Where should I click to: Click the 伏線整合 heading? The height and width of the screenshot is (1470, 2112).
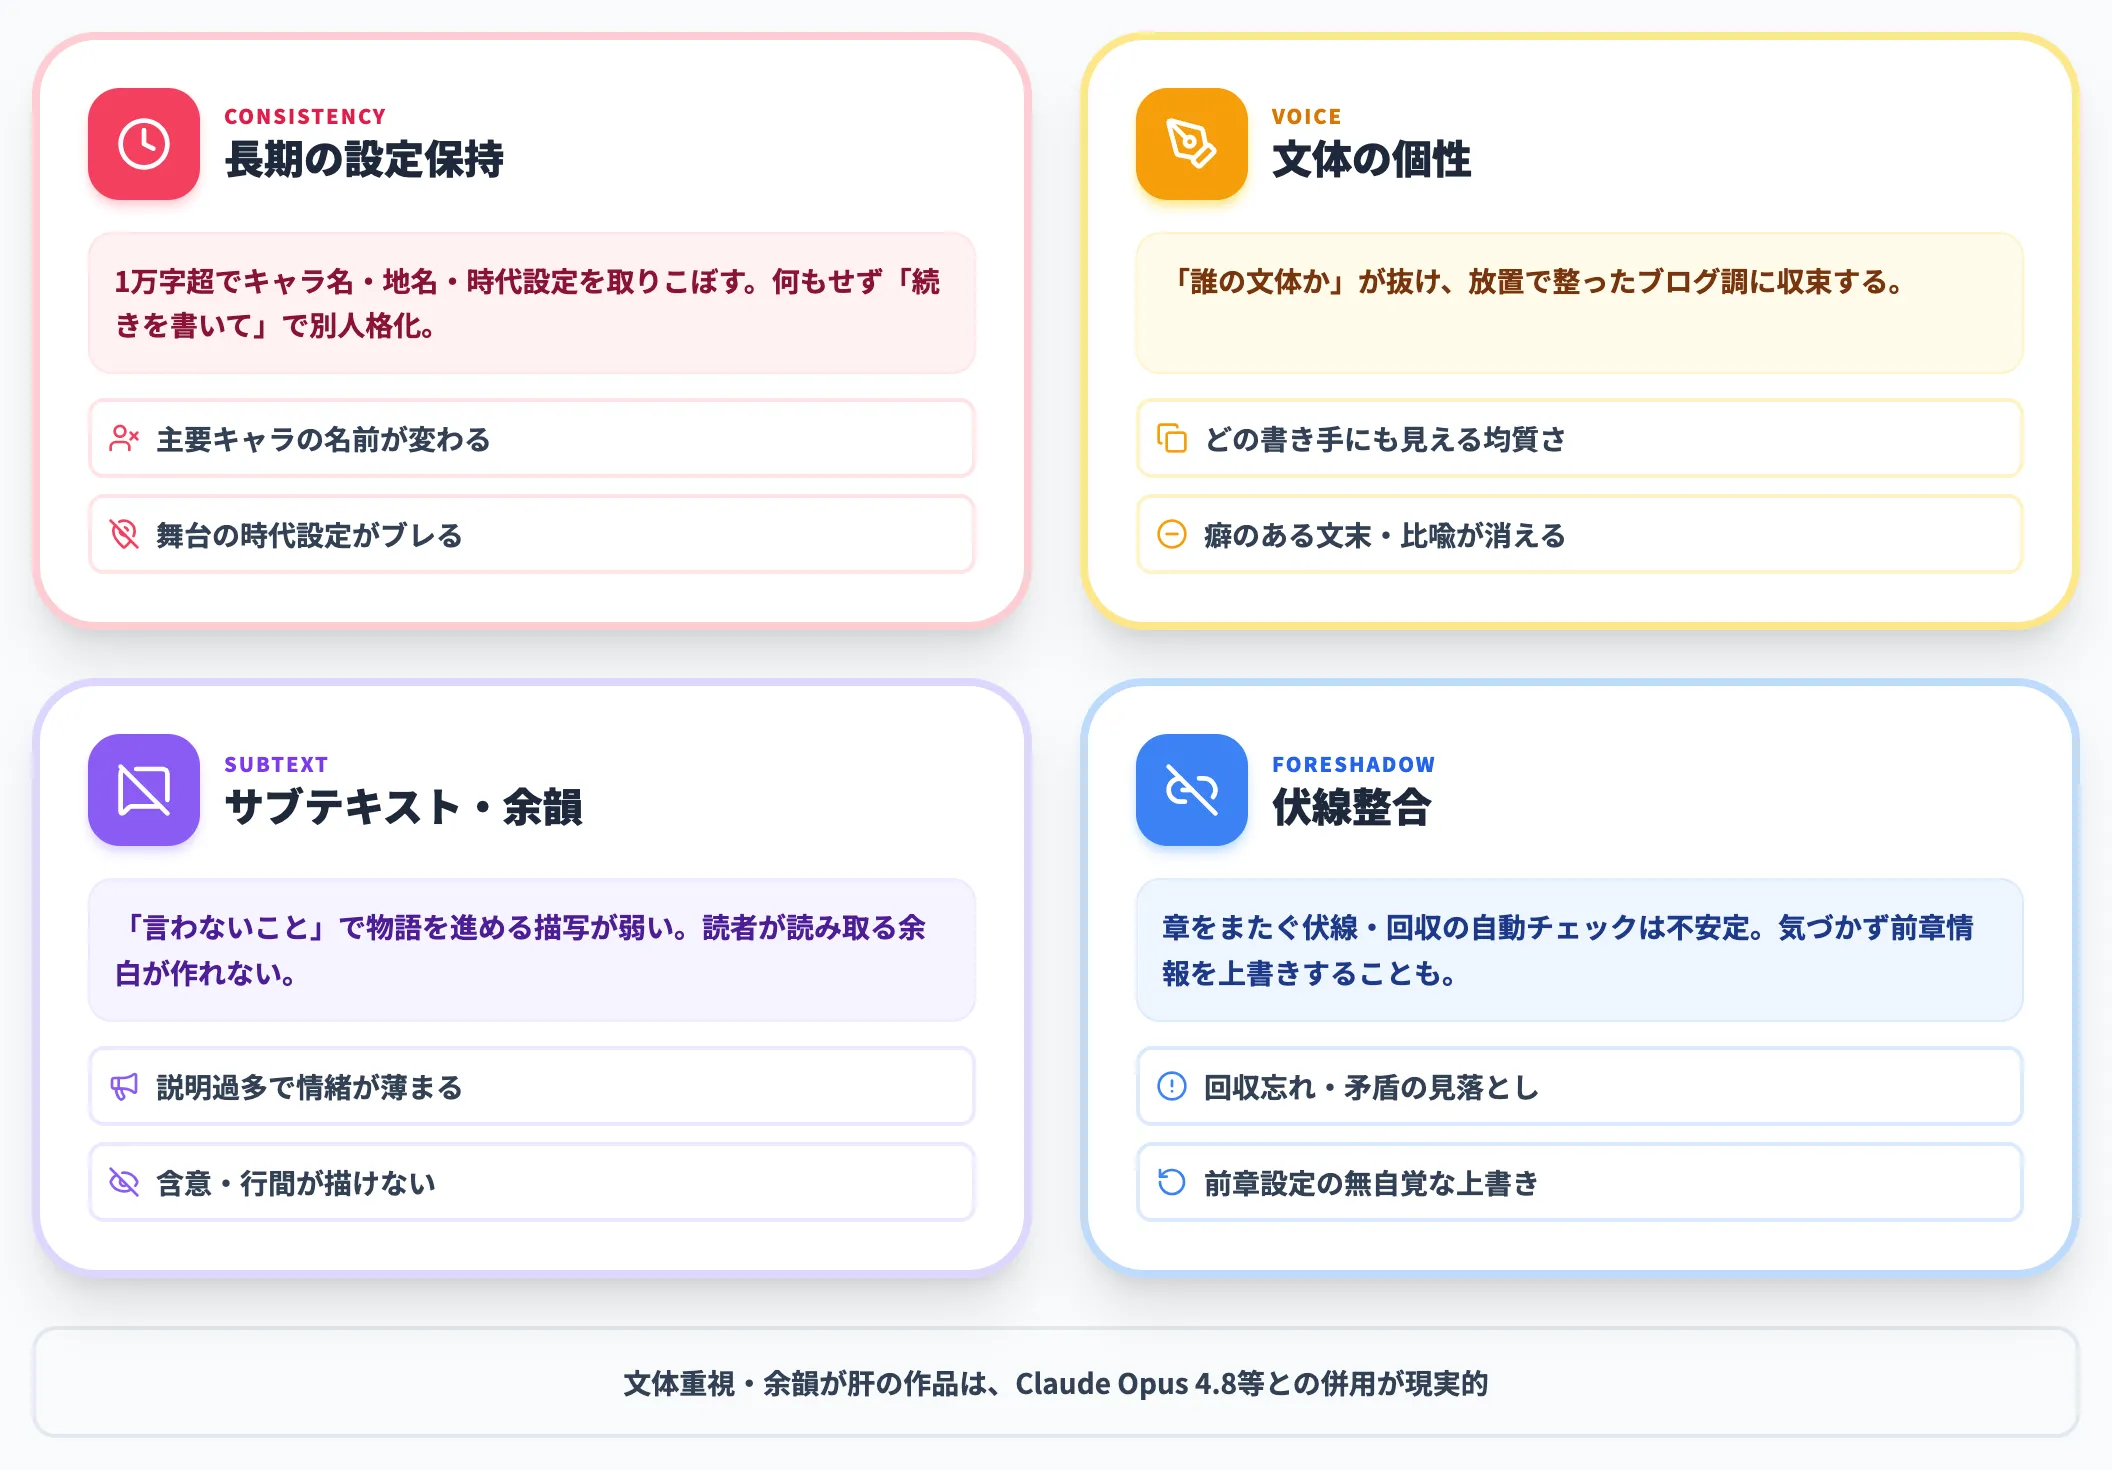pyautogui.click(x=1351, y=807)
